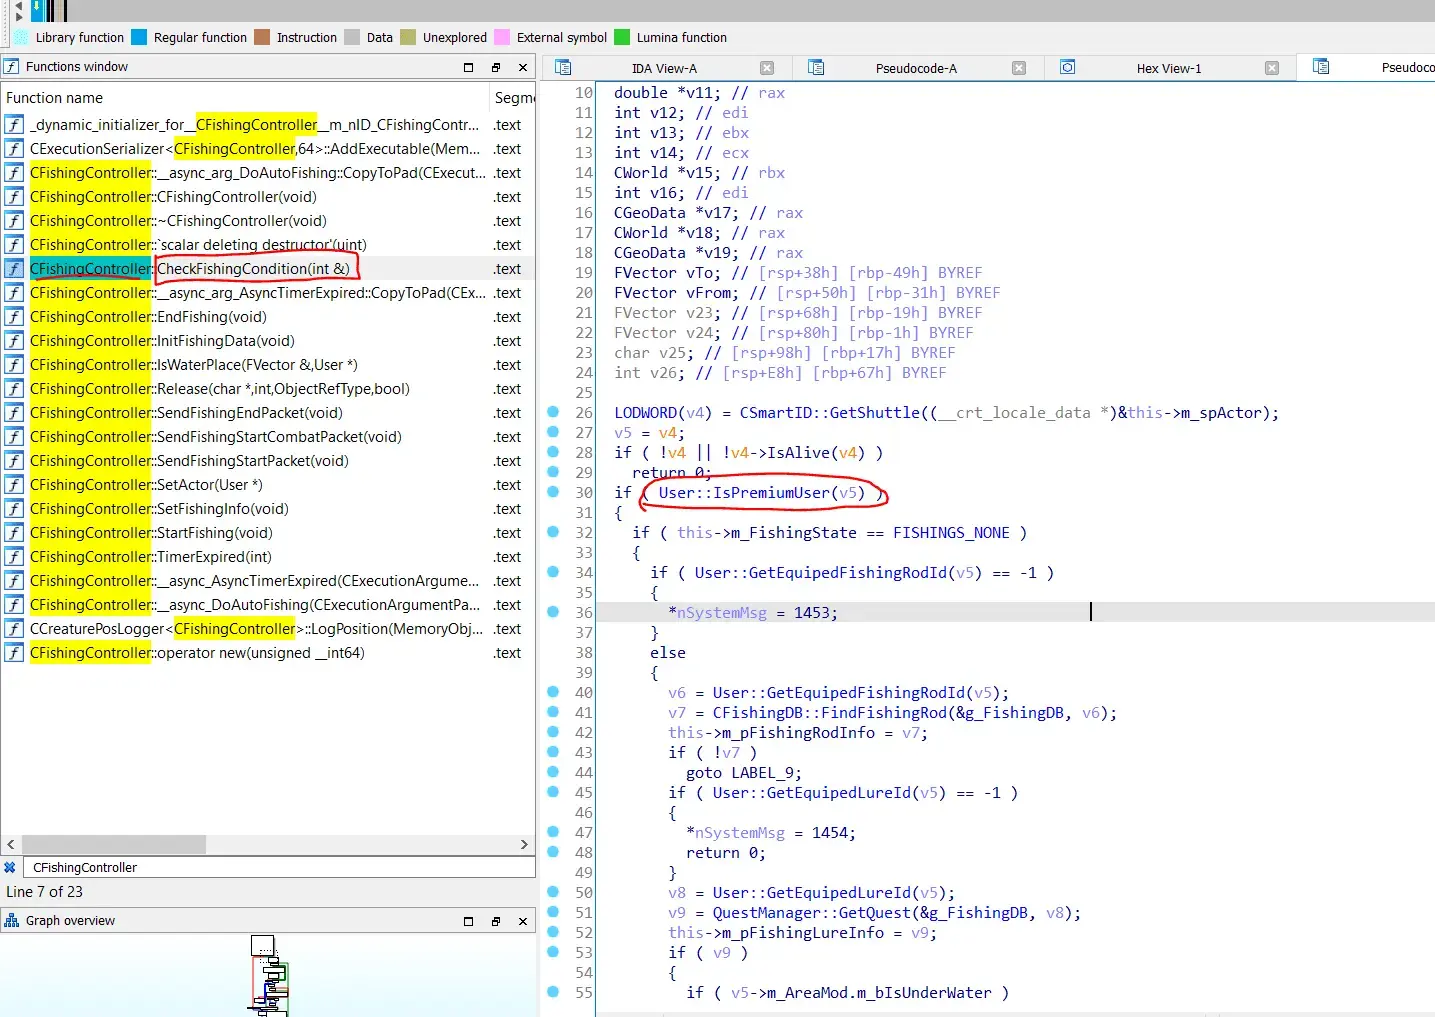The width and height of the screenshot is (1435, 1017).
Task: Click the function icon beside SendFishingEndPacket(void)
Action: click(x=14, y=413)
